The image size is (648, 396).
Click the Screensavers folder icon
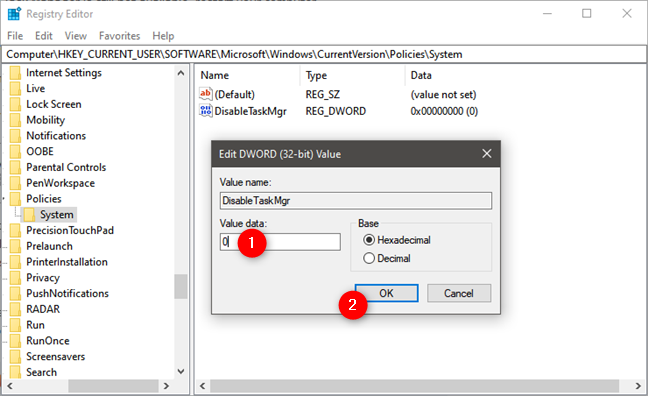tap(15, 356)
